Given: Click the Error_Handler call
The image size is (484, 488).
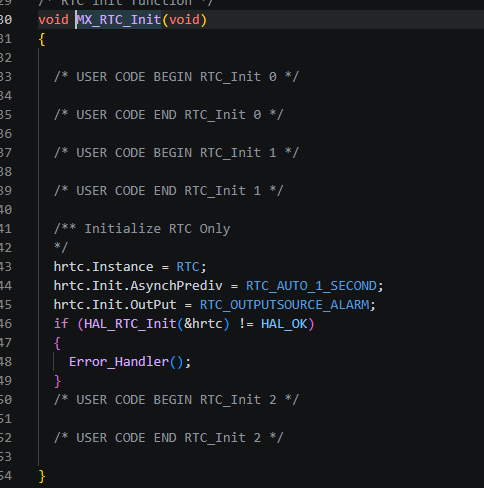Looking at the screenshot, I should (119, 362).
